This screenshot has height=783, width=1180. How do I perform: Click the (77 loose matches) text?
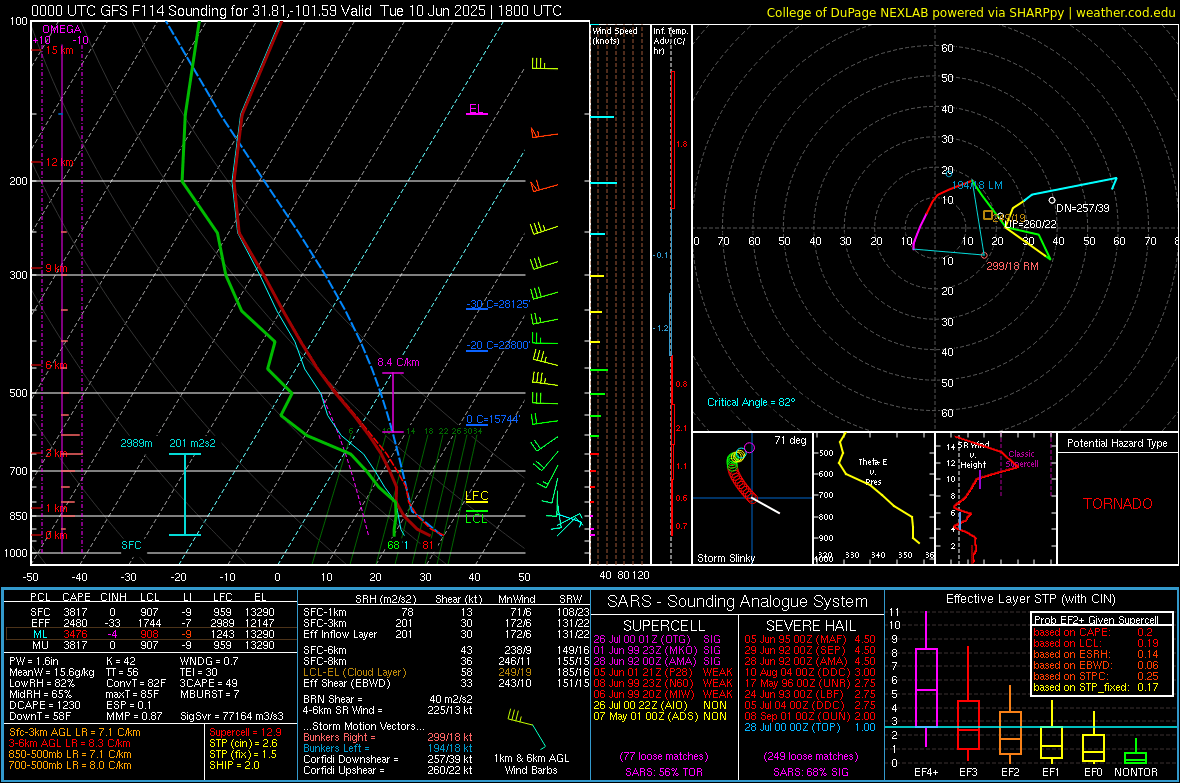(664, 757)
